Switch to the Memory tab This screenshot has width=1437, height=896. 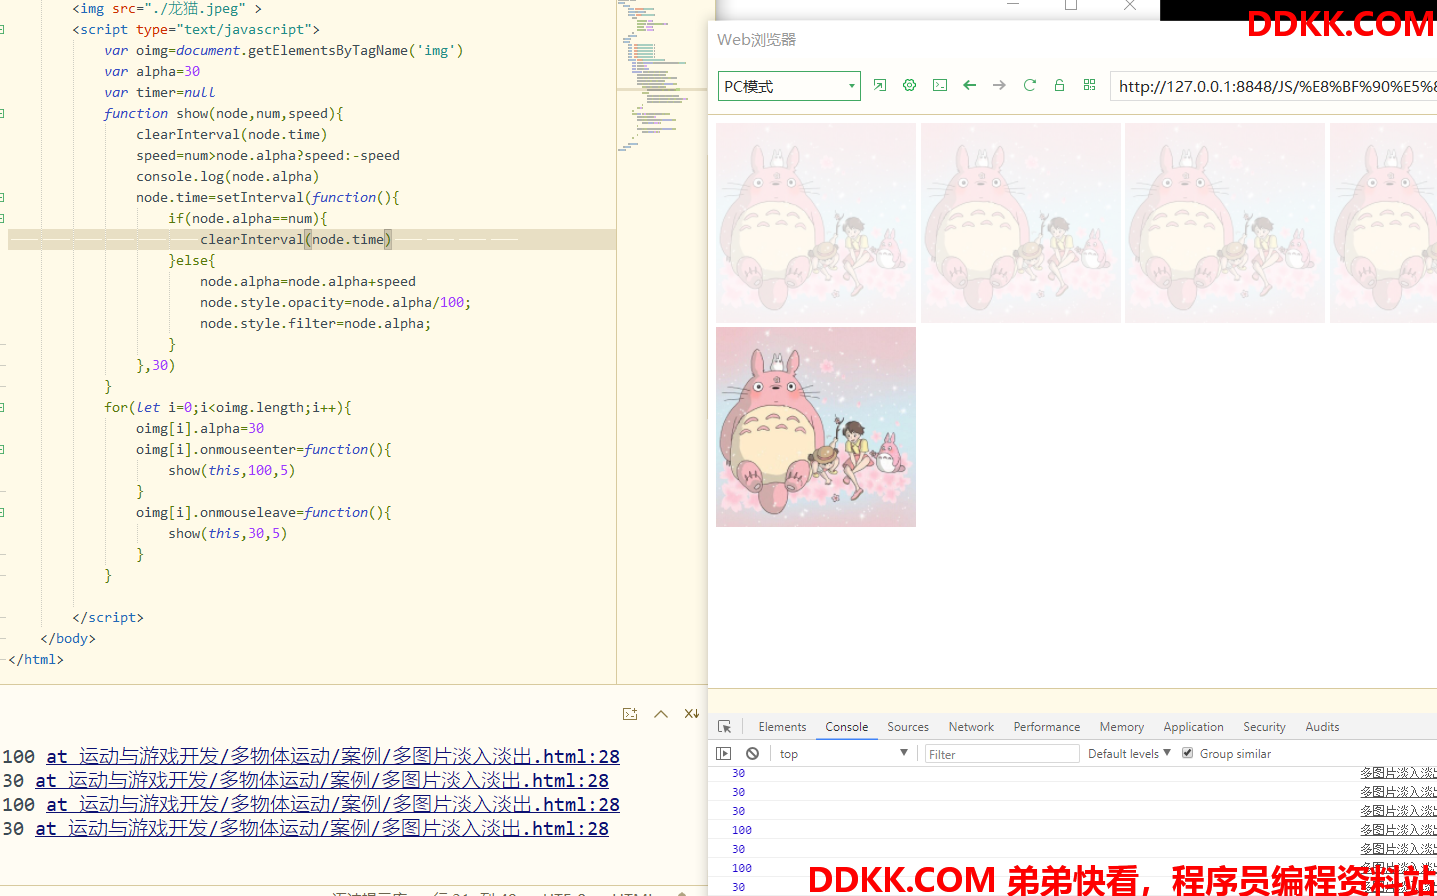pyautogui.click(x=1121, y=727)
